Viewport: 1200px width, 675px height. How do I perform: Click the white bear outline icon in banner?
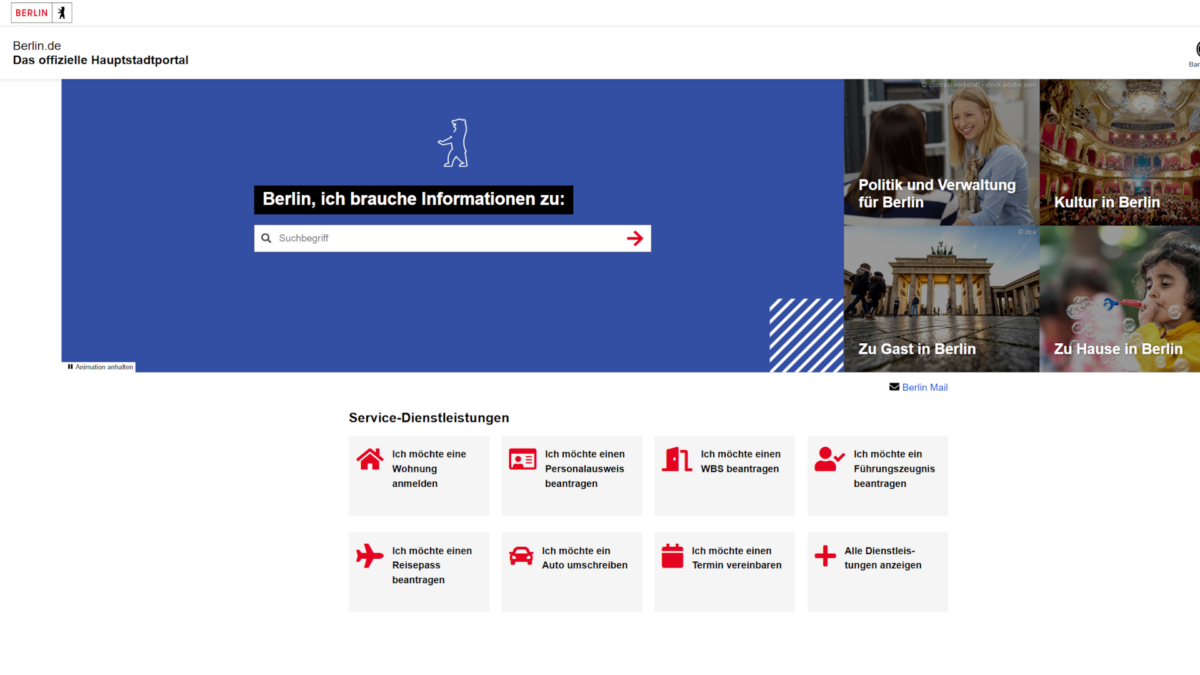coord(453,142)
